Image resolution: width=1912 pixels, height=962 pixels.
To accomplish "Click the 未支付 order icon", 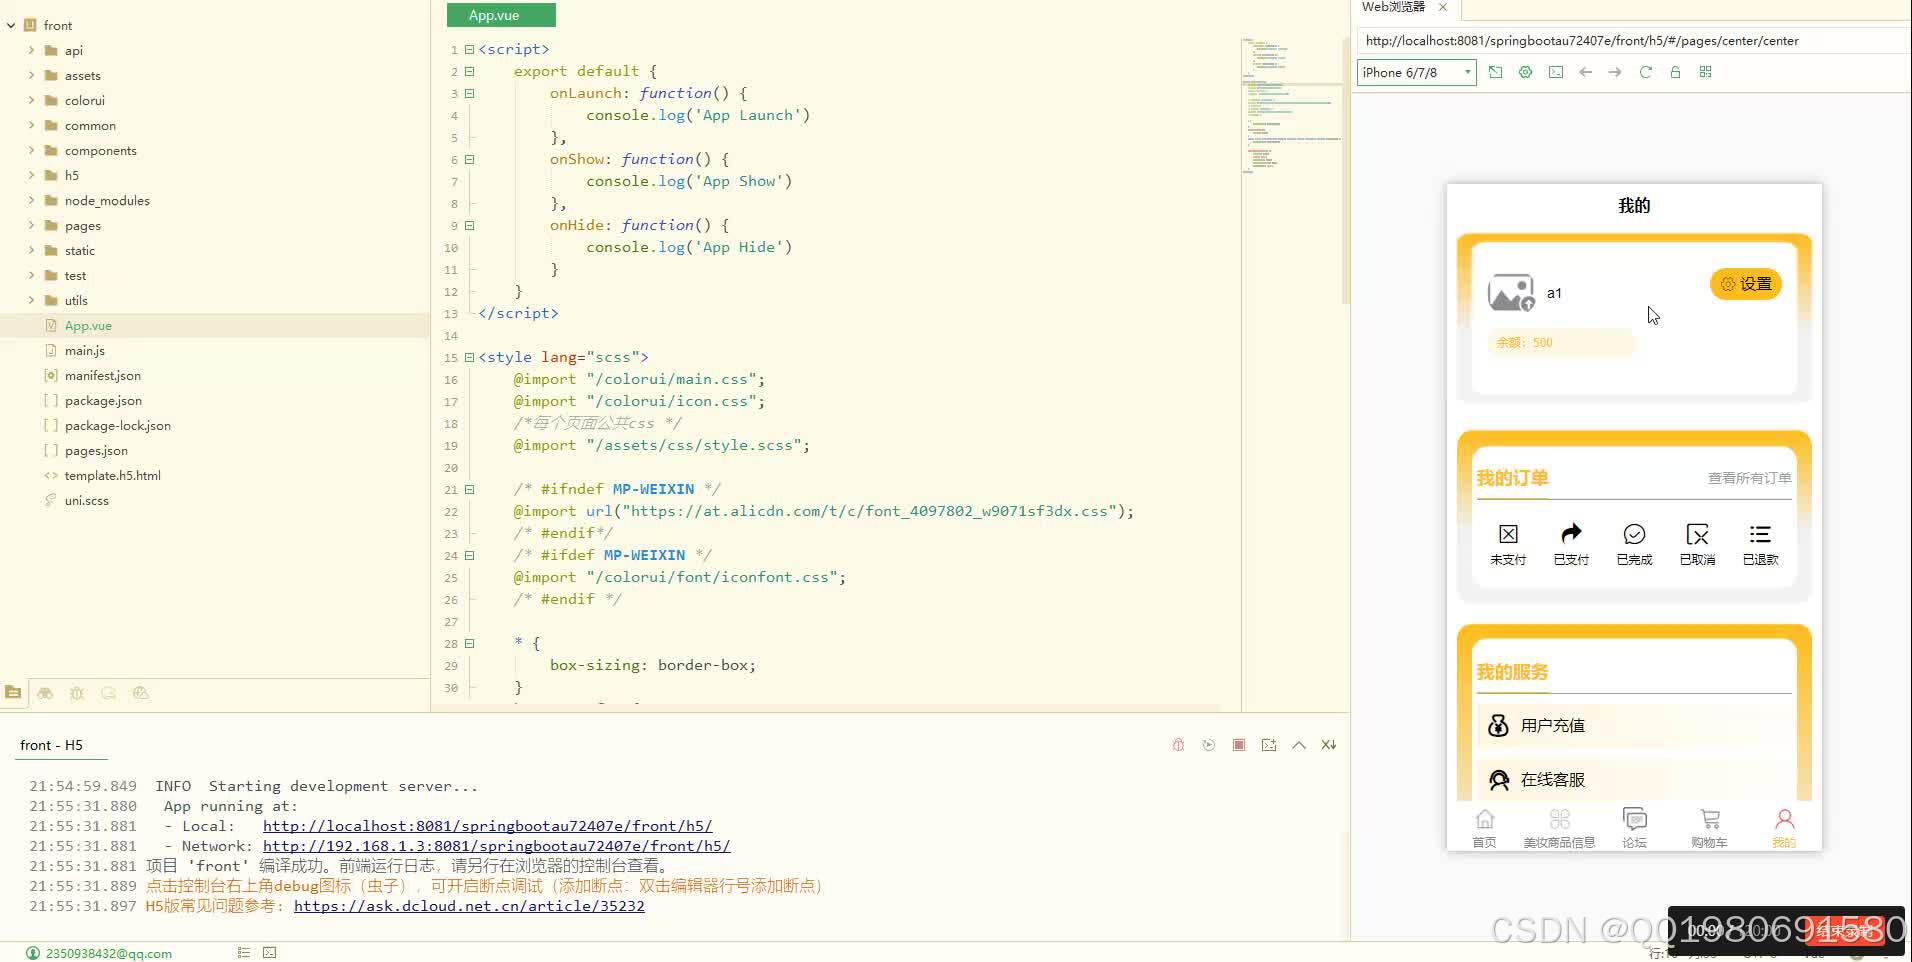I will pyautogui.click(x=1508, y=534).
